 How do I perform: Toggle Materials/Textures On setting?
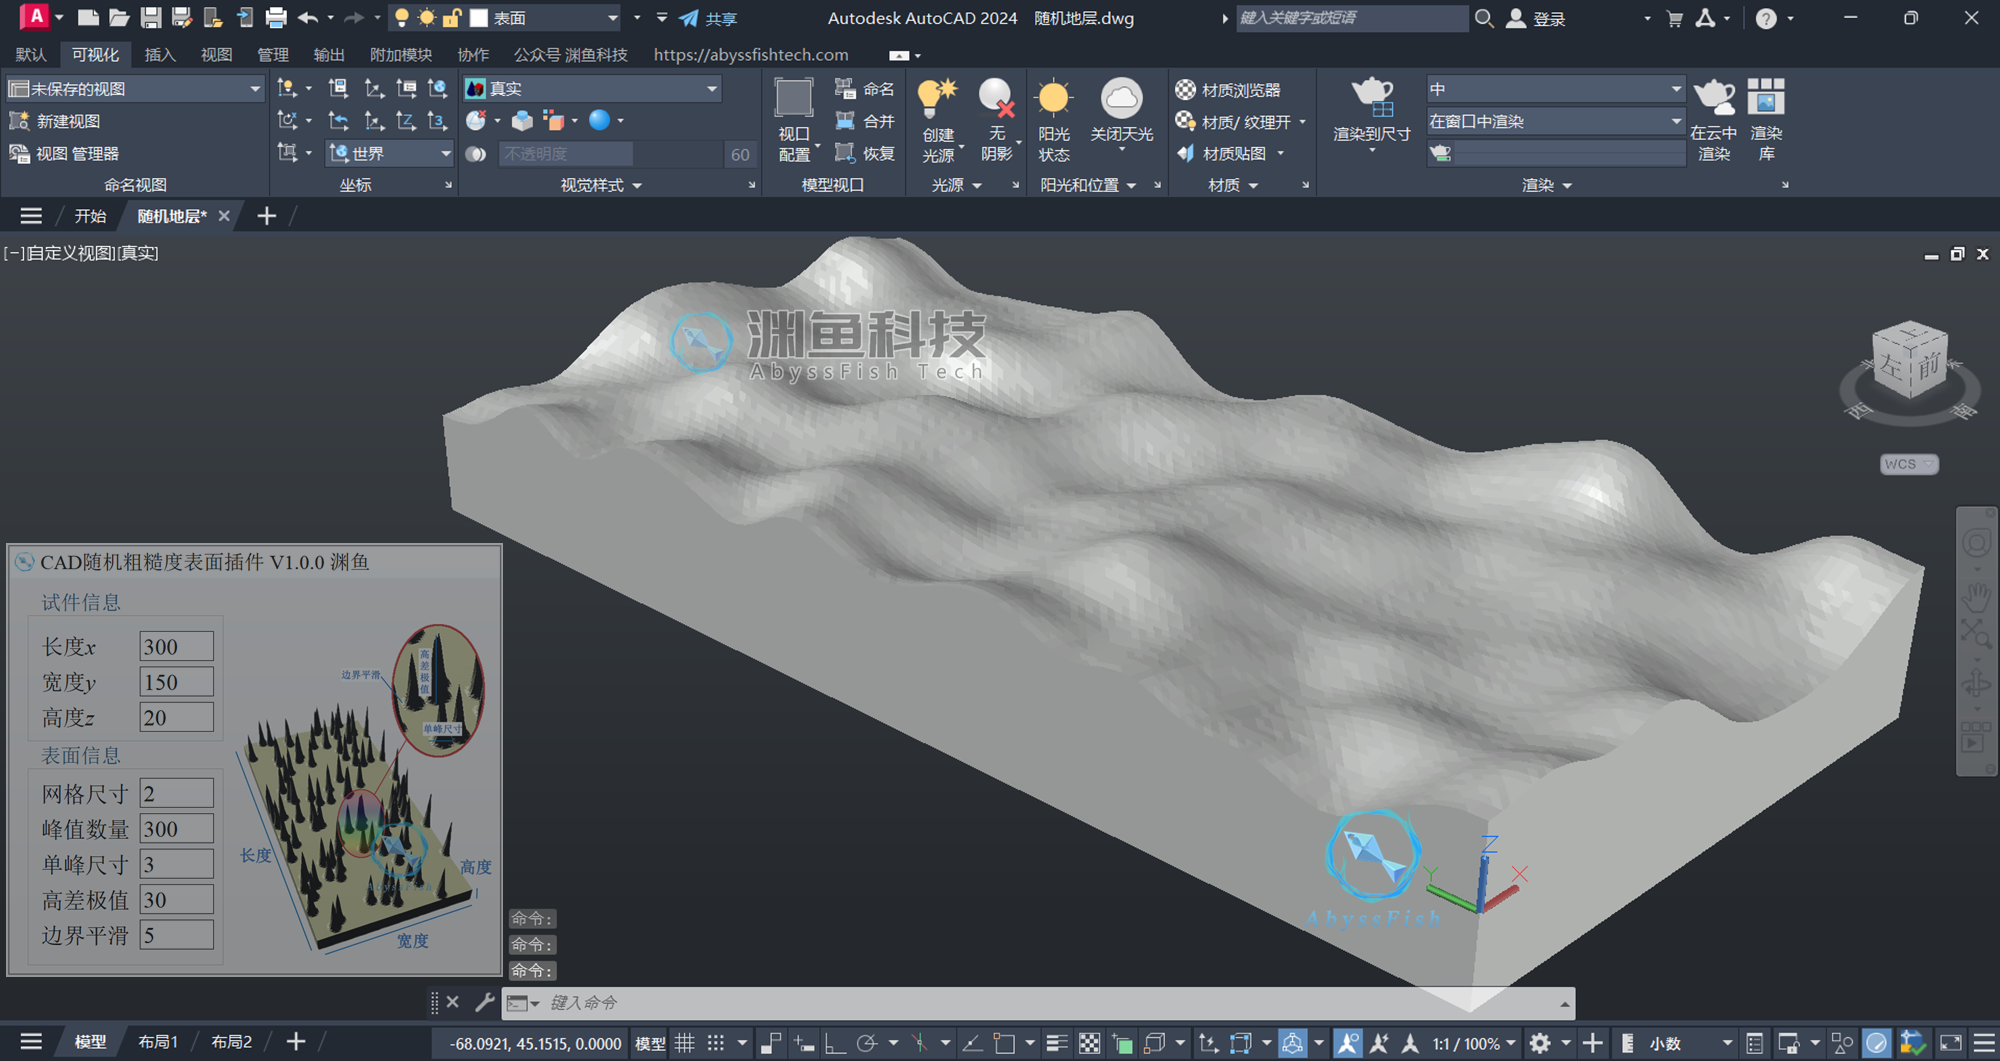(x=1240, y=122)
